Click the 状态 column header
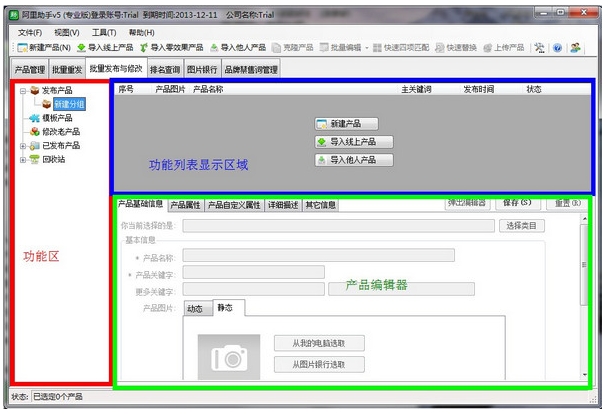Viewport: 609px width, 414px height. pos(534,89)
